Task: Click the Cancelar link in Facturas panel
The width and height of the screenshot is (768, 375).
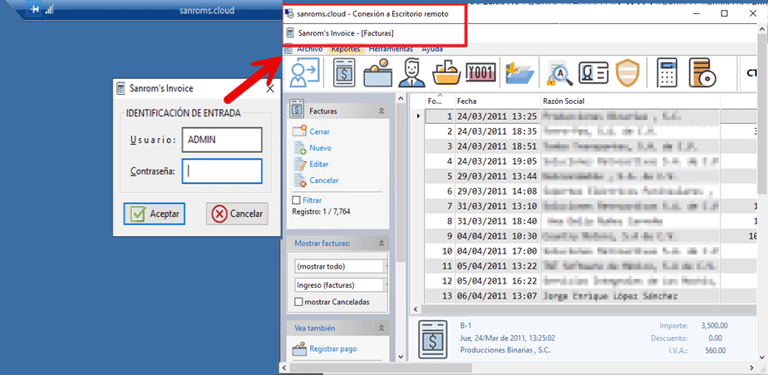Action: click(324, 180)
